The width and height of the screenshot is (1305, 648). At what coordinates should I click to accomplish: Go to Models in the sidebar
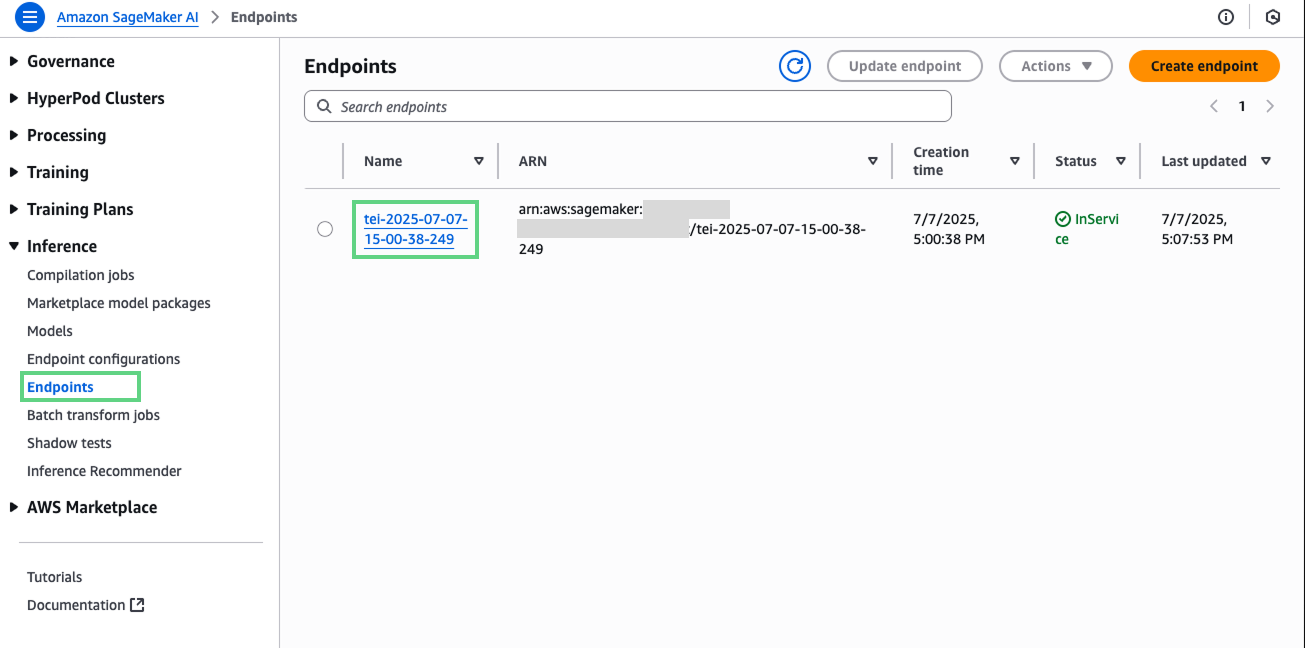50,331
